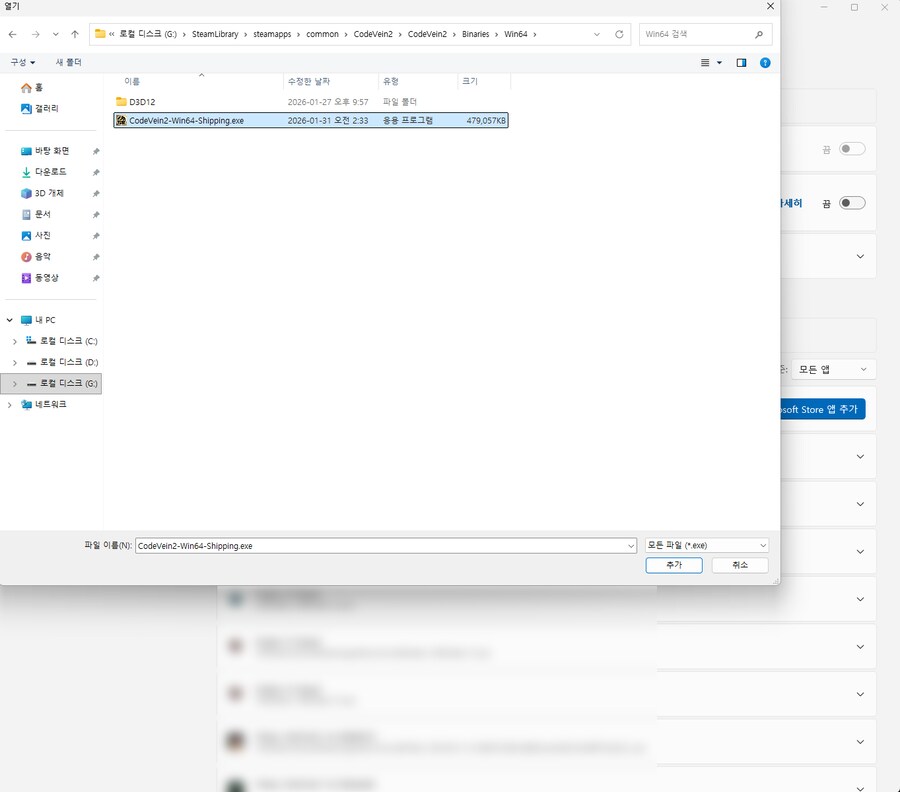The image size is (900, 792).
Task: Toggle the upper 끔 switch
Action: pyautogui.click(x=852, y=149)
